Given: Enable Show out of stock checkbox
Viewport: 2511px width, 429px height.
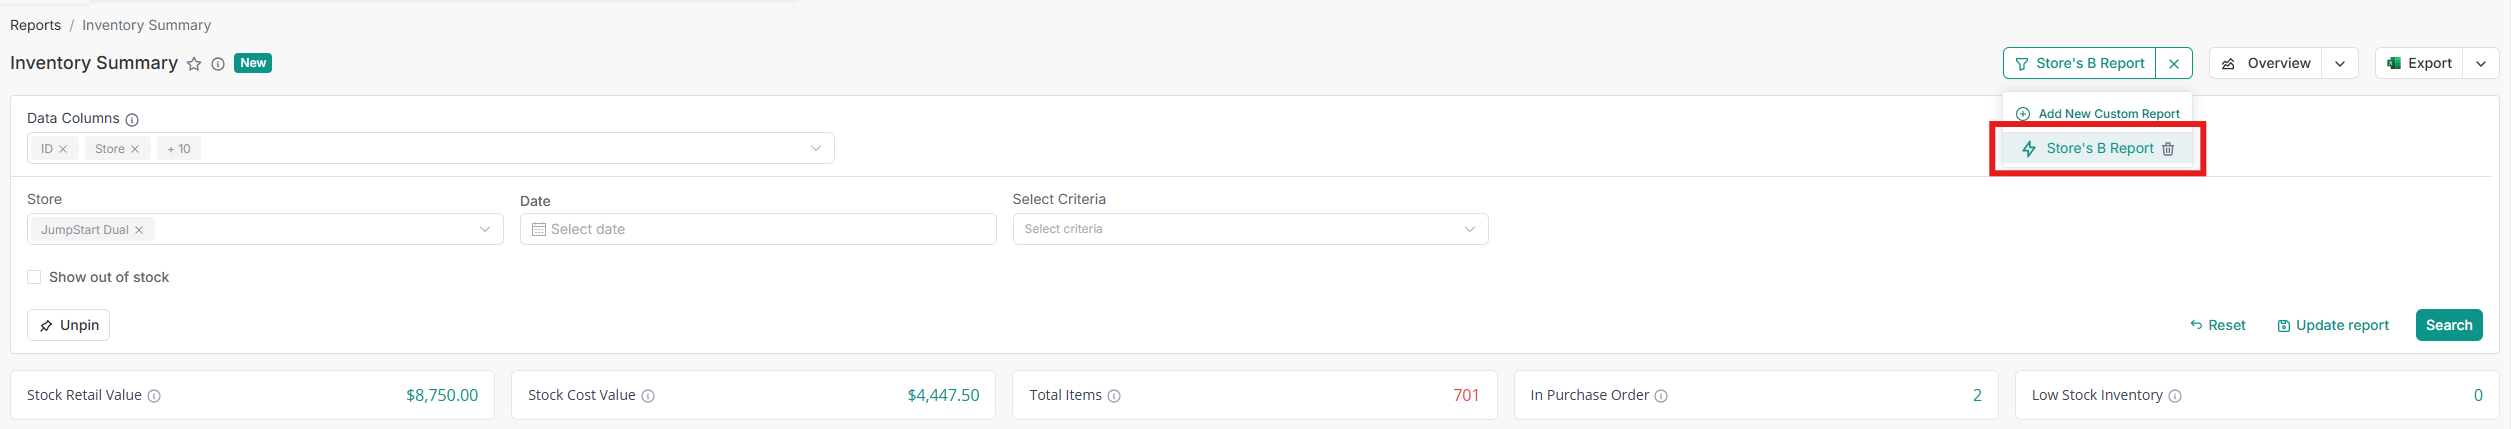Looking at the screenshot, I should pos(34,277).
